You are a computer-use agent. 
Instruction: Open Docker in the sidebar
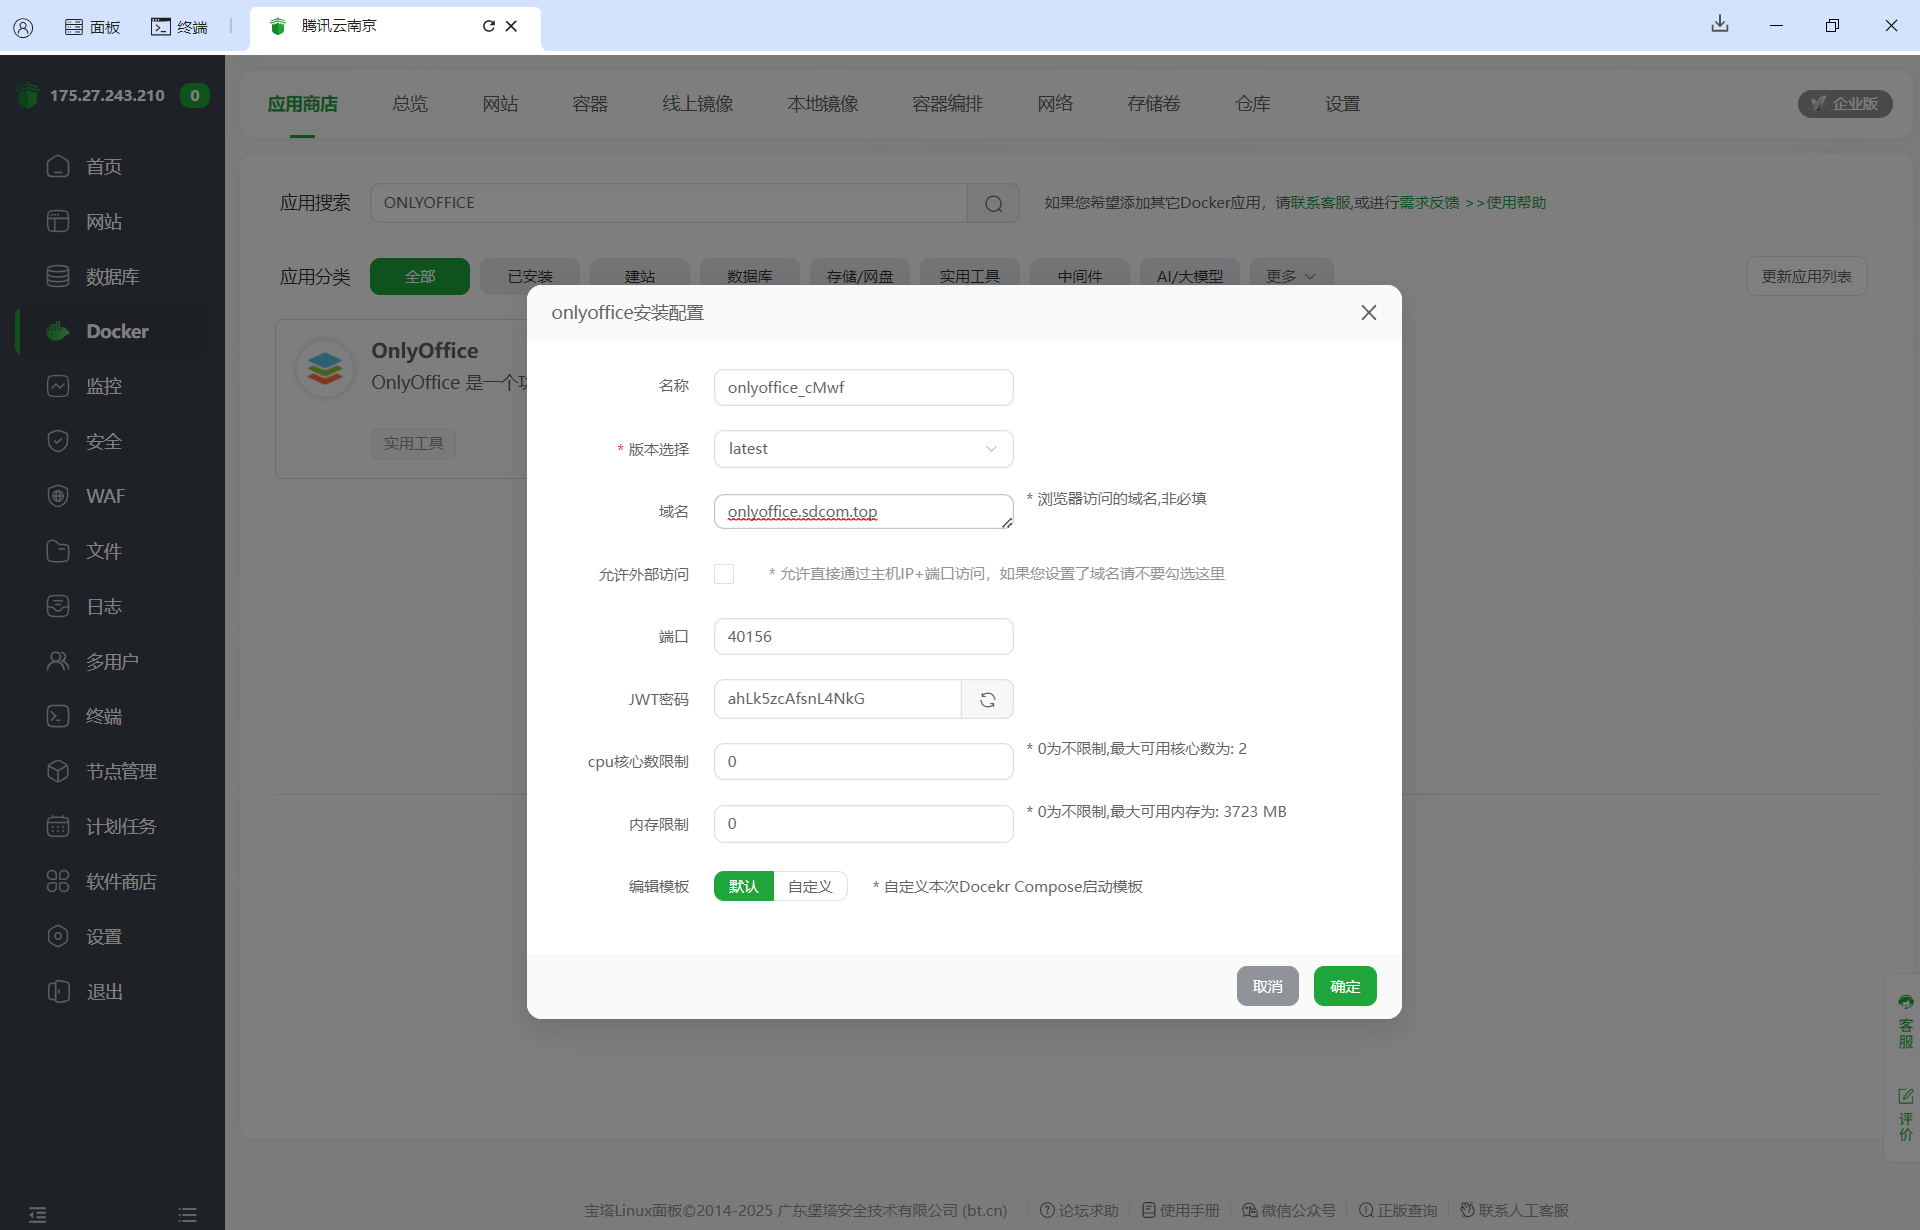coord(116,331)
